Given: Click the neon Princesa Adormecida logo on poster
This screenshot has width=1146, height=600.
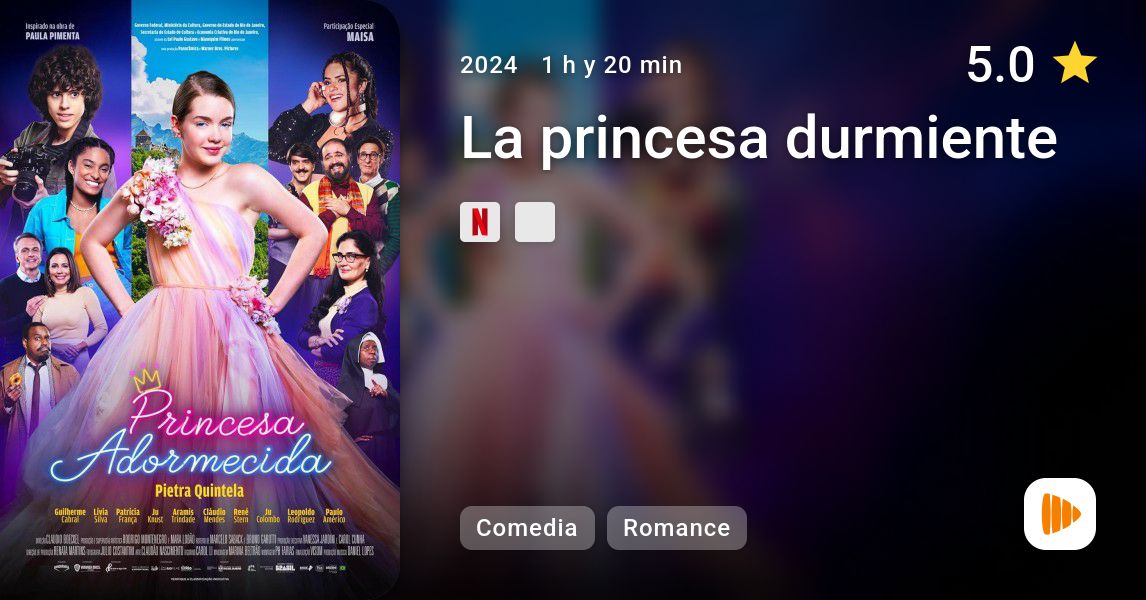Looking at the screenshot, I should click(191, 438).
